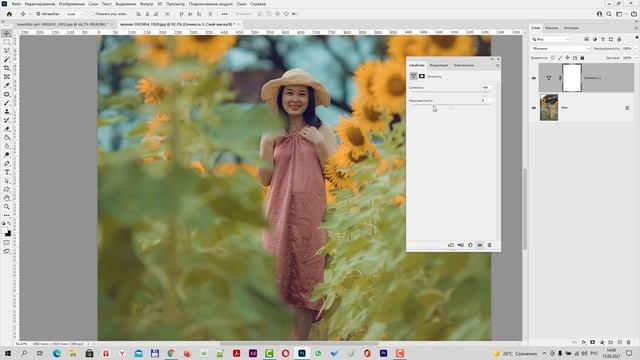Image resolution: width=640 pixels, height=360 pixels.
Task: Open the layer Opacity dropdown arrow
Action: (x=635, y=49)
